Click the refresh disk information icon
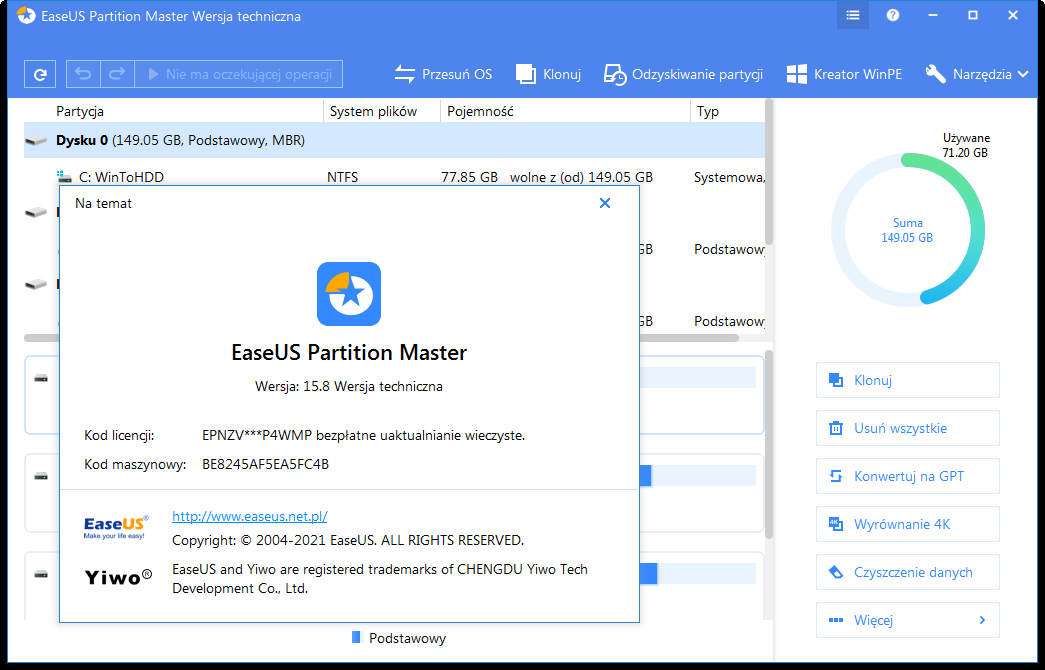This screenshot has height=670, width=1045. pyautogui.click(x=40, y=75)
